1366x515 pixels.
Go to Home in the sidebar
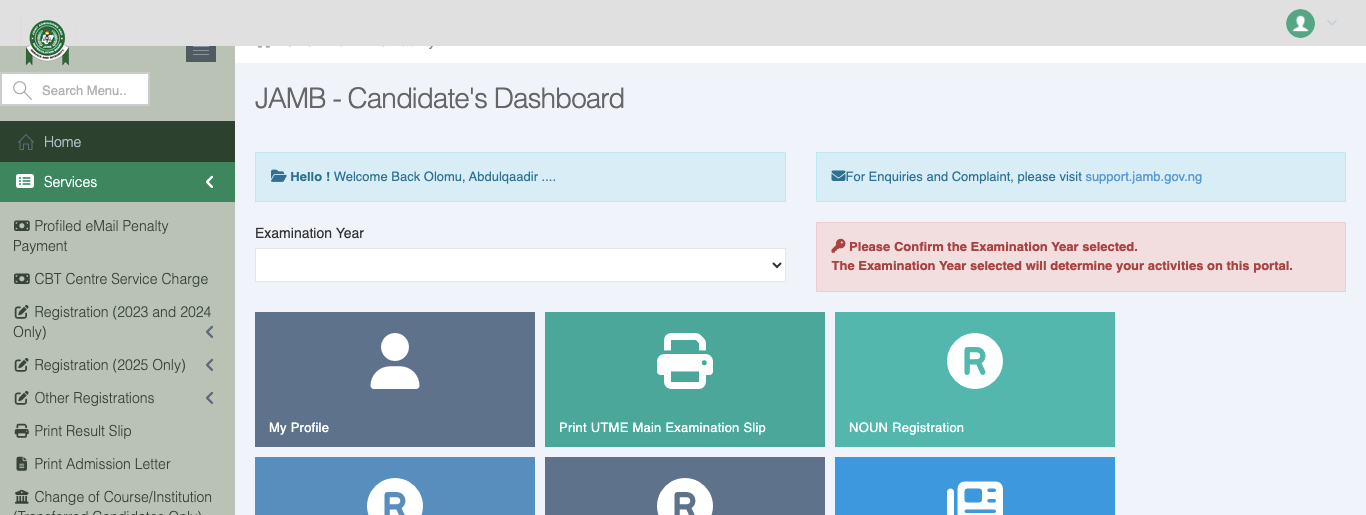click(117, 142)
